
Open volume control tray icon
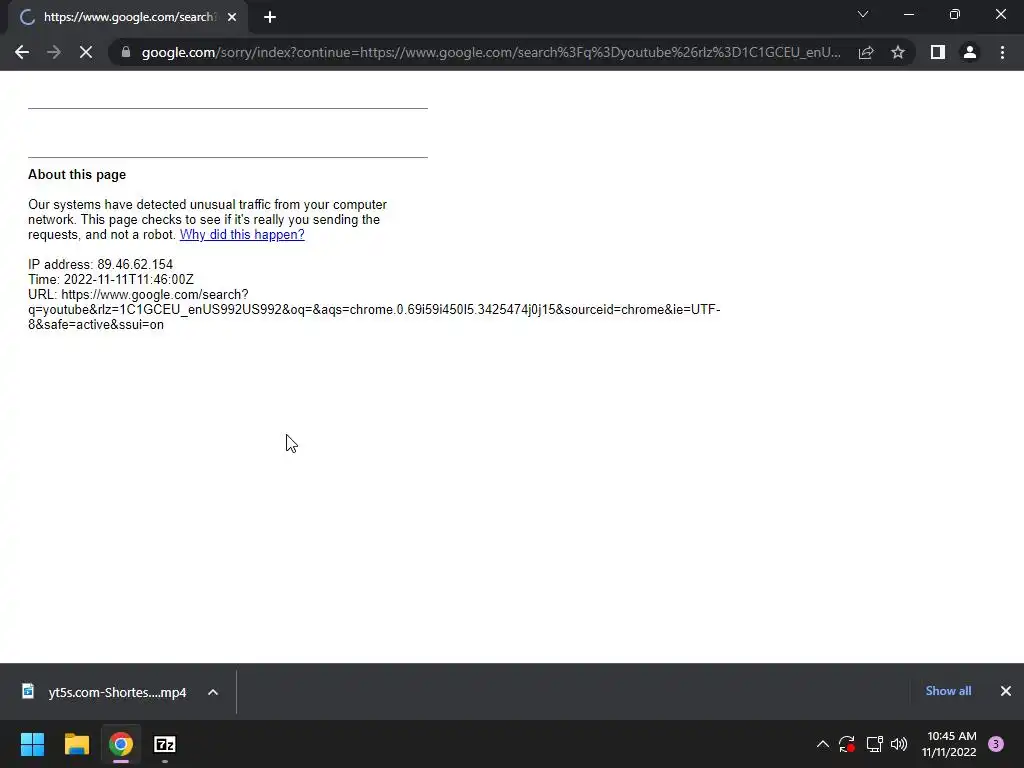[899, 744]
